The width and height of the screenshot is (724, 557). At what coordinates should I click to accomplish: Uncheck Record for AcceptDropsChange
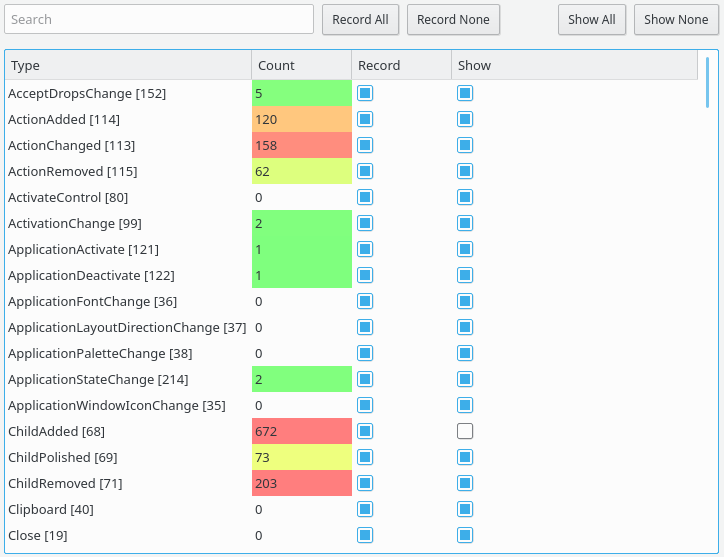coord(365,94)
